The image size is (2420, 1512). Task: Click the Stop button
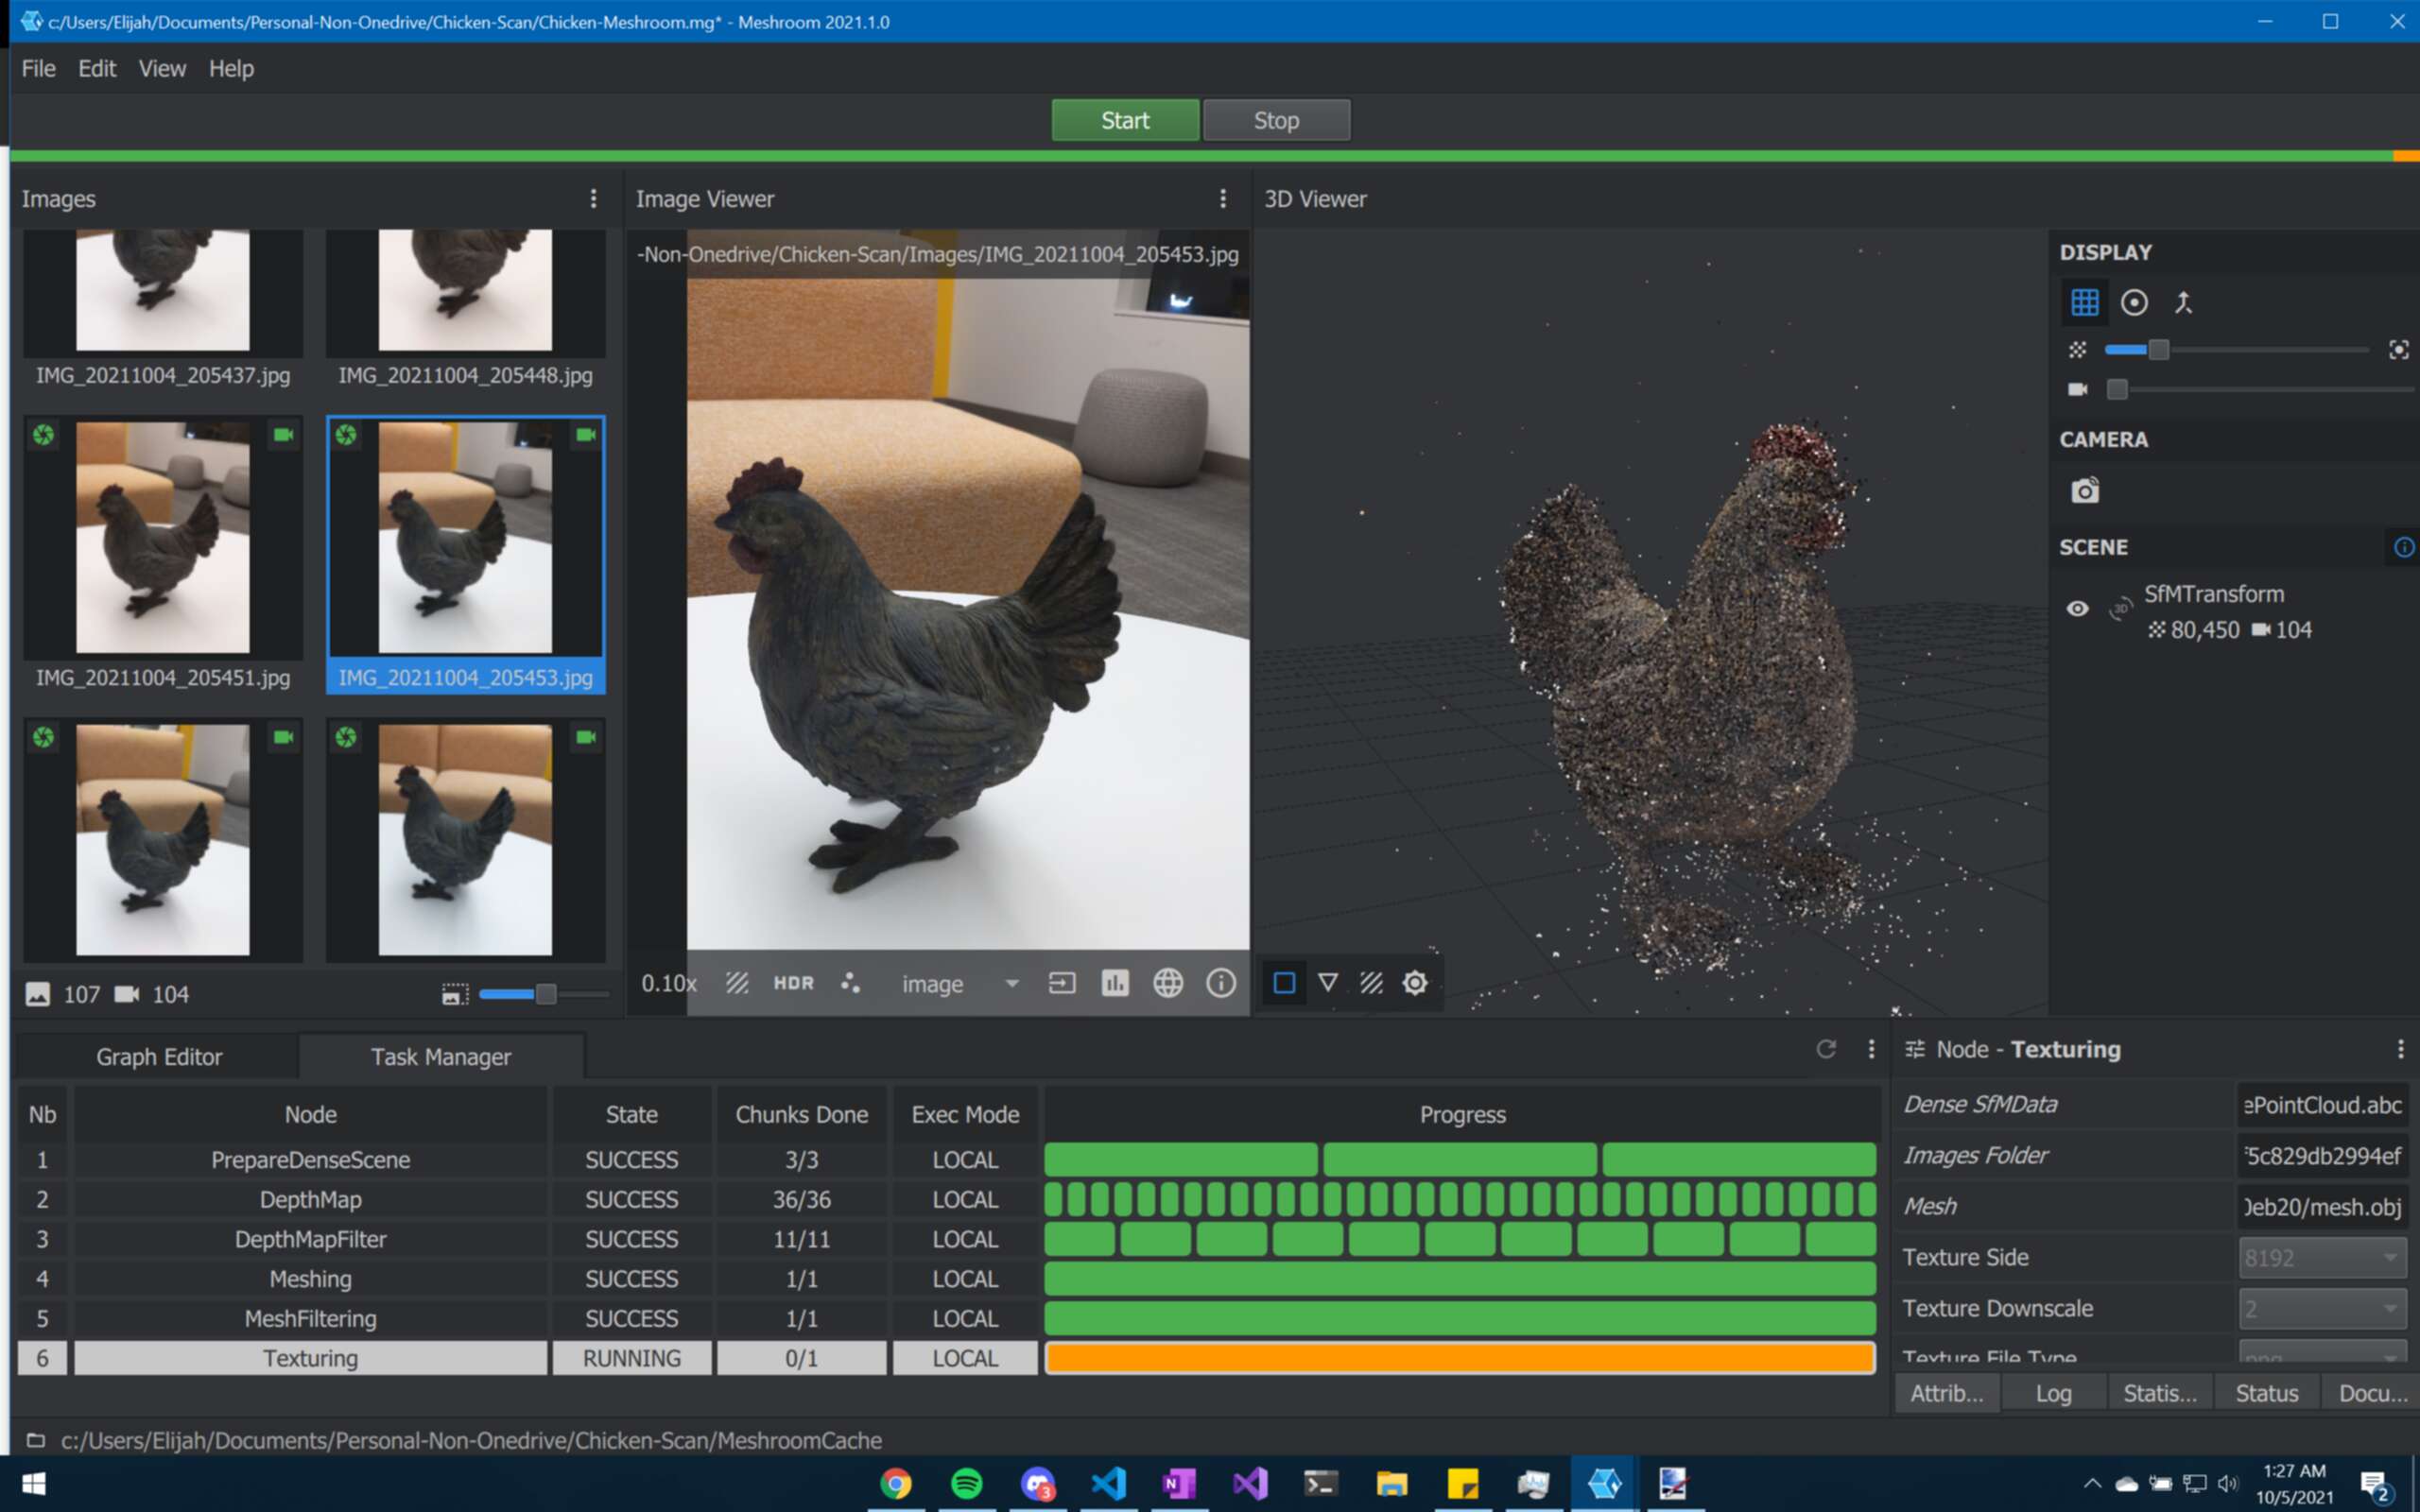point(1277,120)
